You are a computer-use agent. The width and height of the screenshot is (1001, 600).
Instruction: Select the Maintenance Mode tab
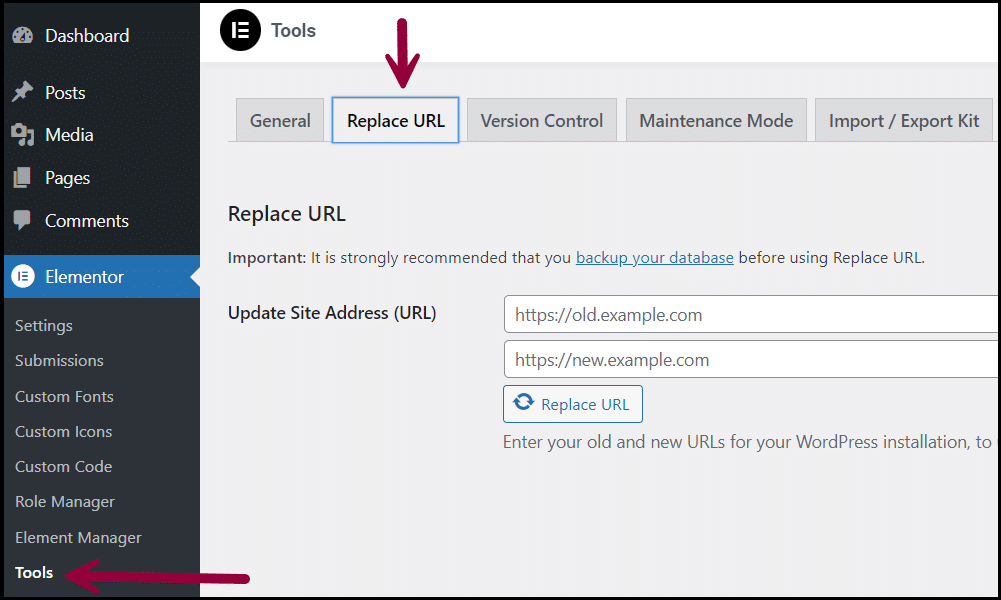(716, 119)
